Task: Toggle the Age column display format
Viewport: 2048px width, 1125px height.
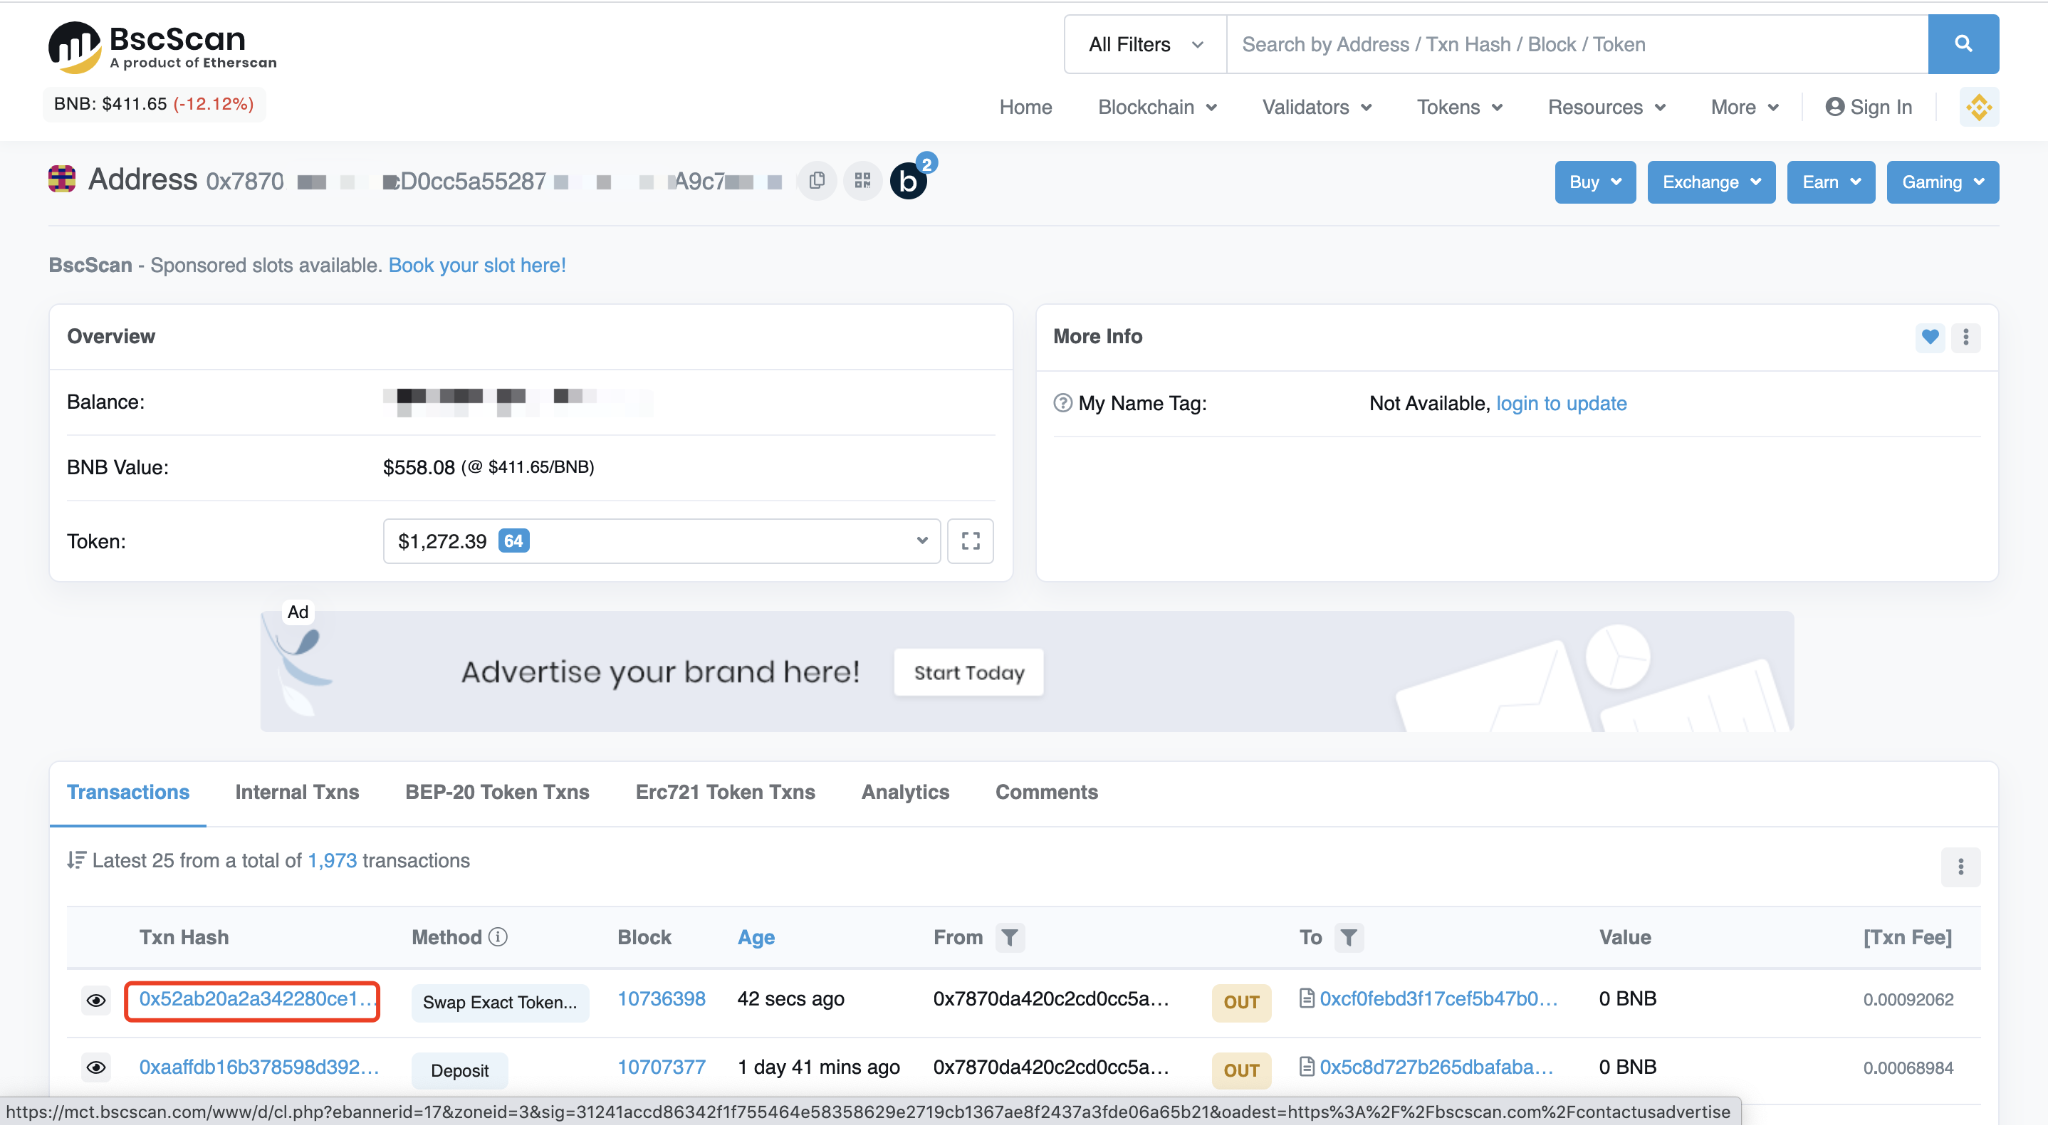Action: pyautogui.click(x=756, y=938)
